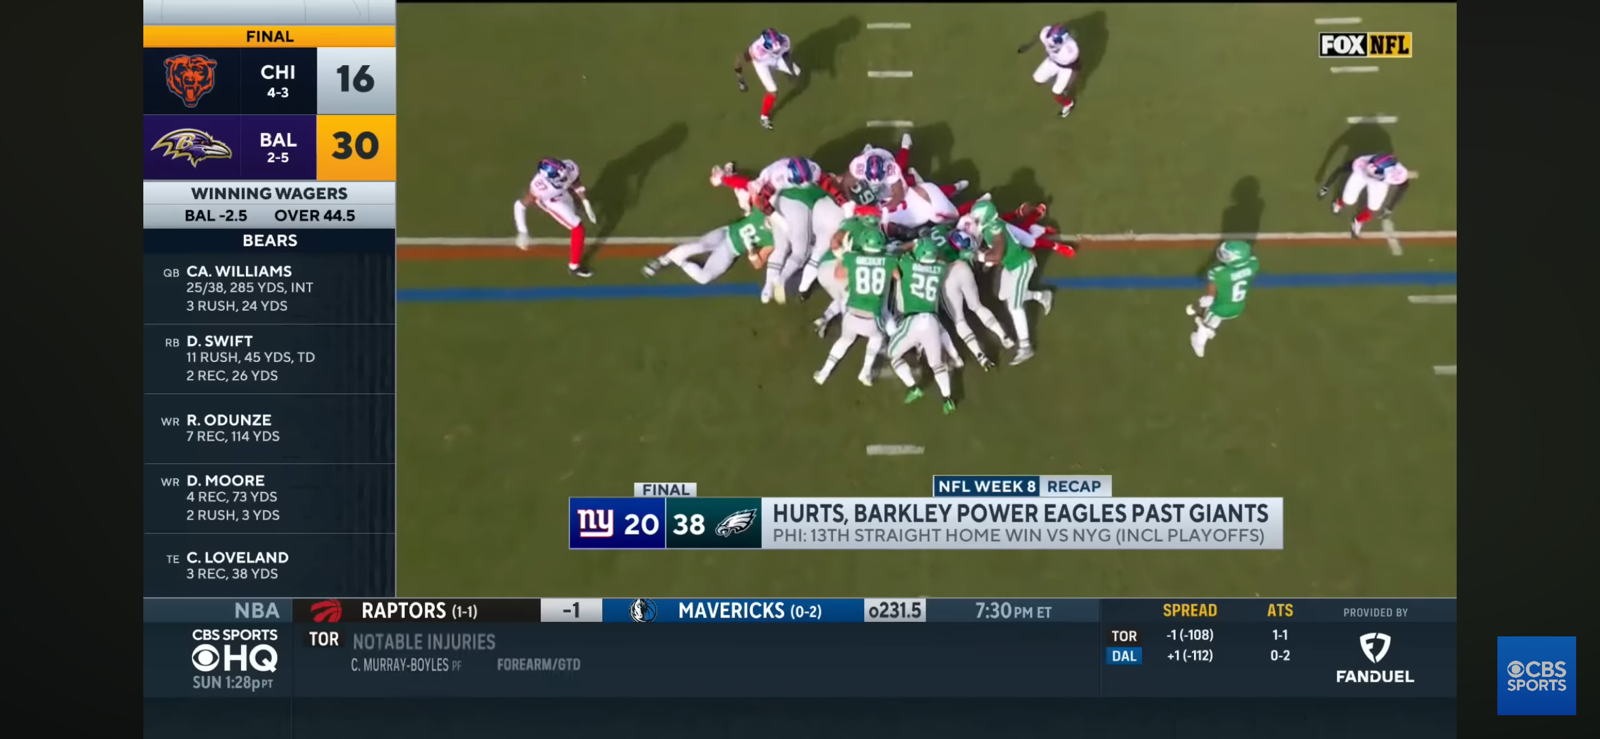Image resolution: width=1600 pixels, height=739 pixels.
Task: Click the BAL -2.5 wager
Action: coord(216,216)
